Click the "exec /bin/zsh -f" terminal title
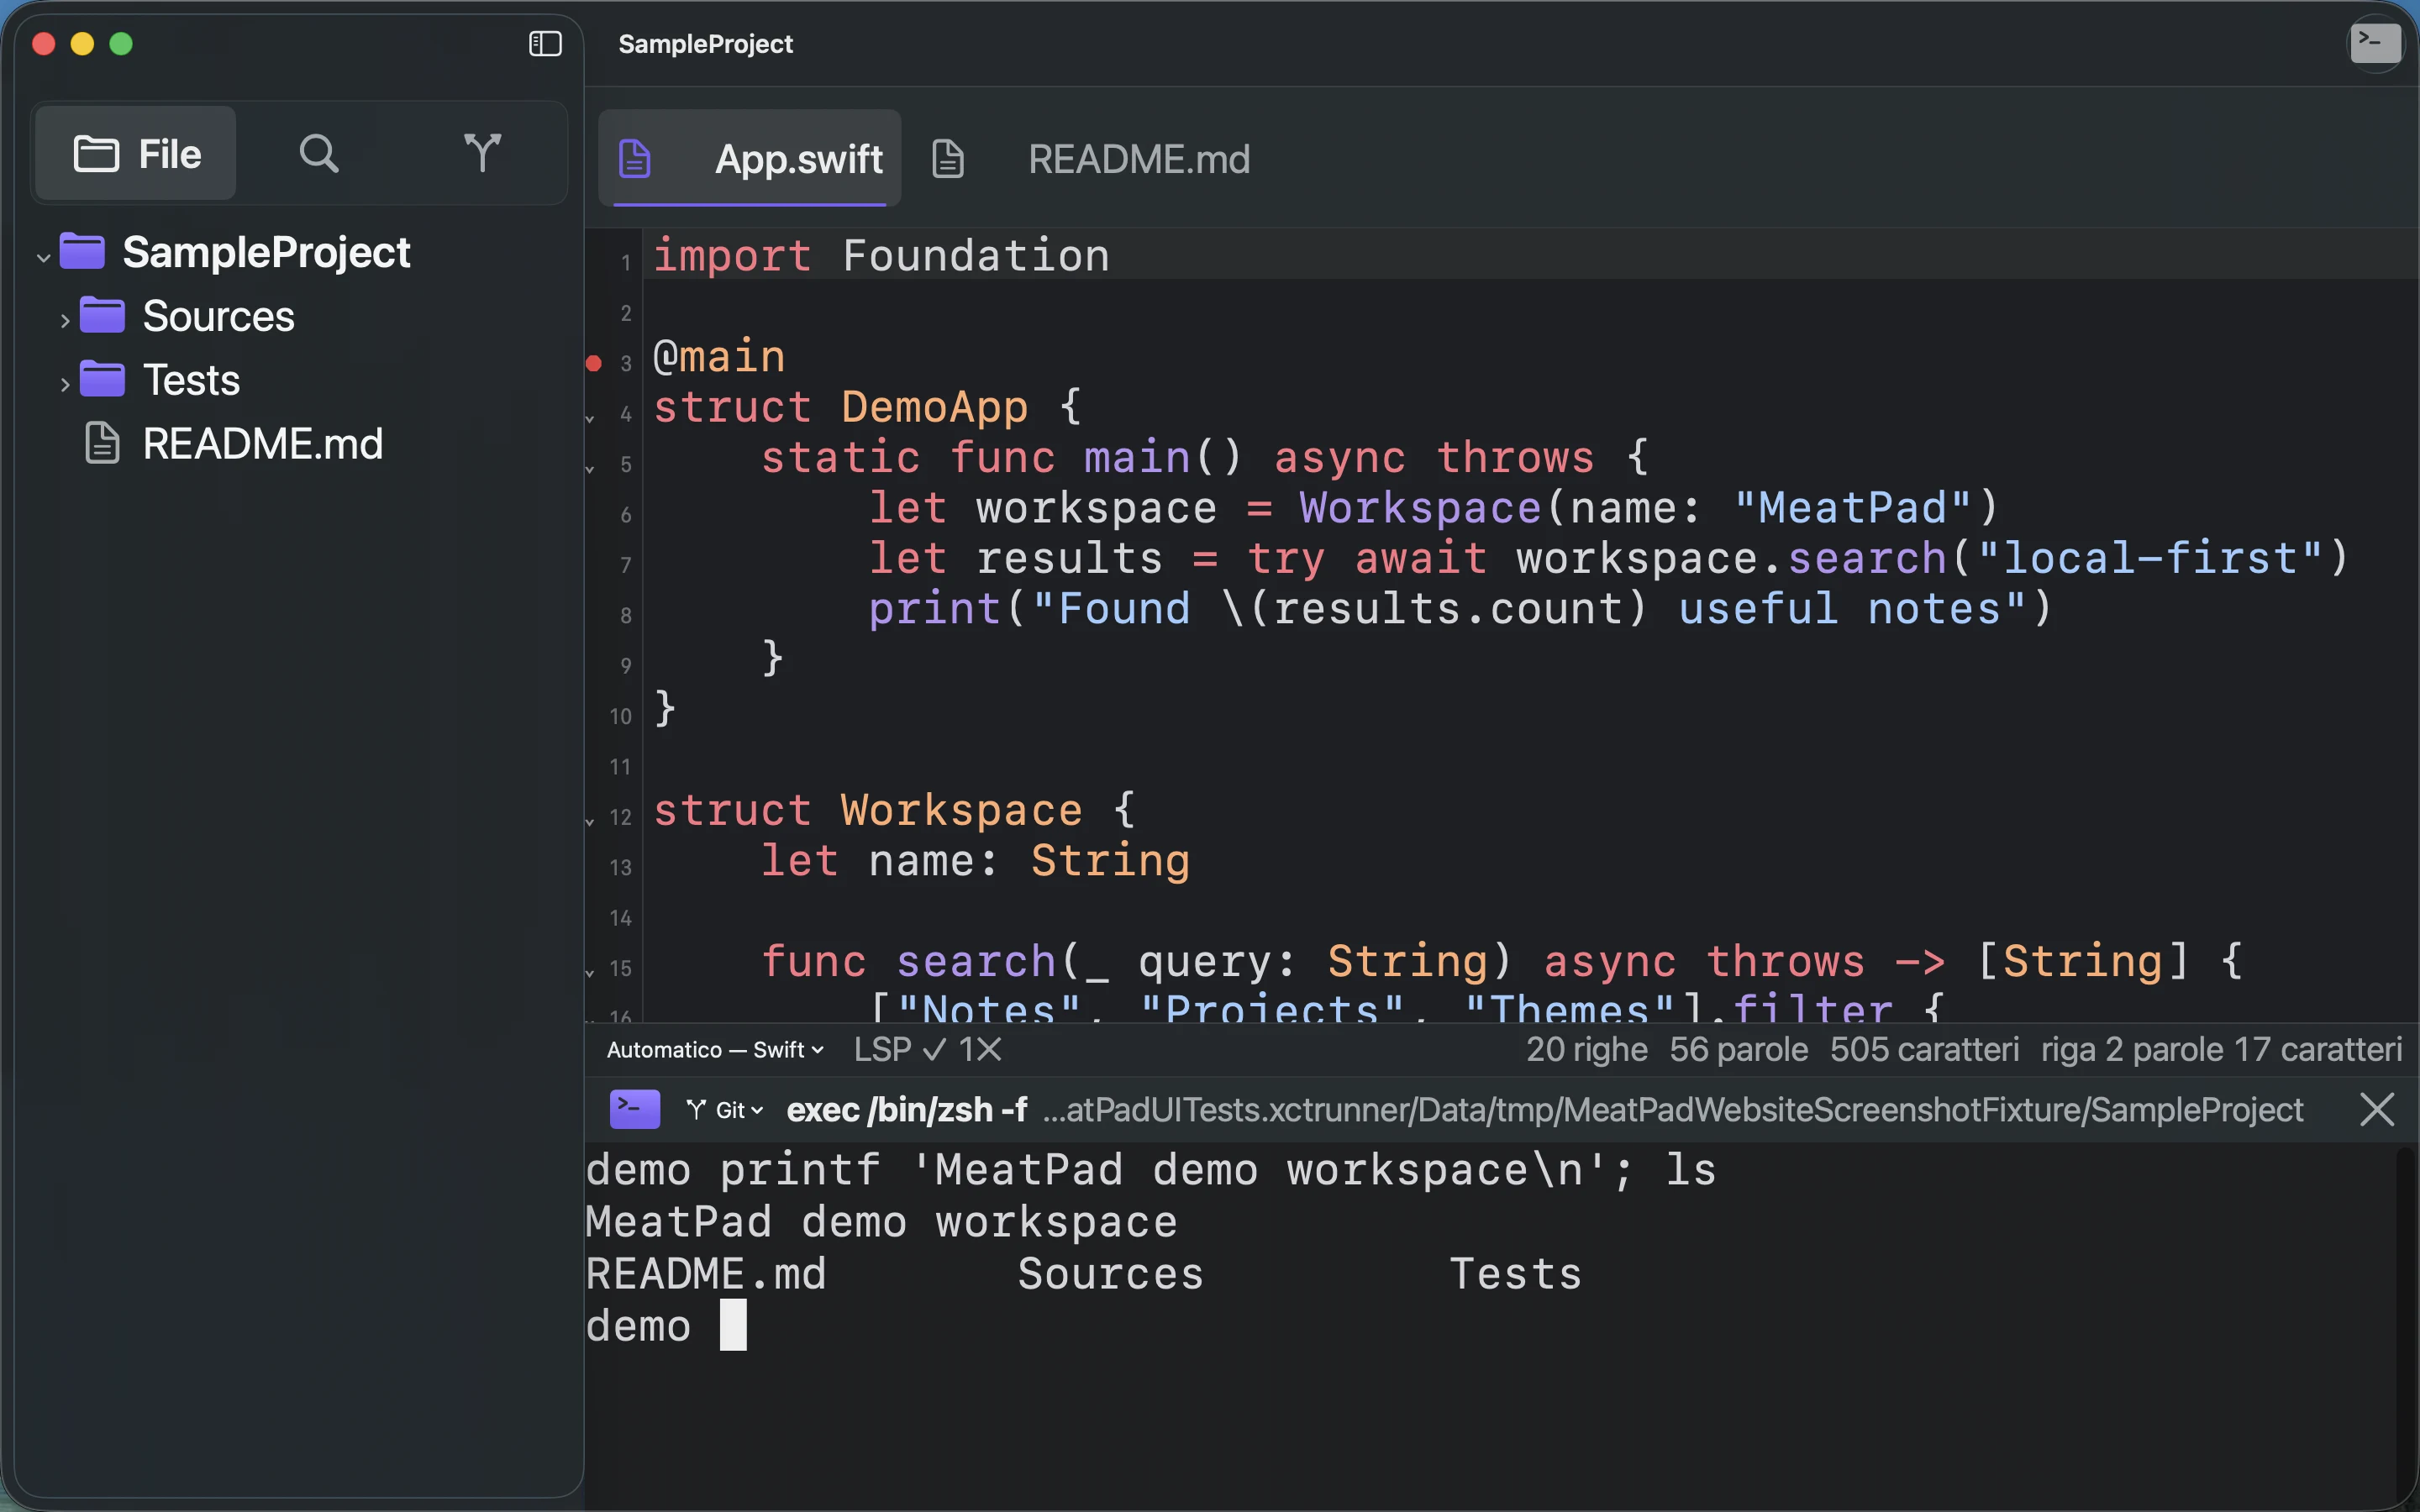Screen dimensions: 2420x1512 [x=907, y=1110]
